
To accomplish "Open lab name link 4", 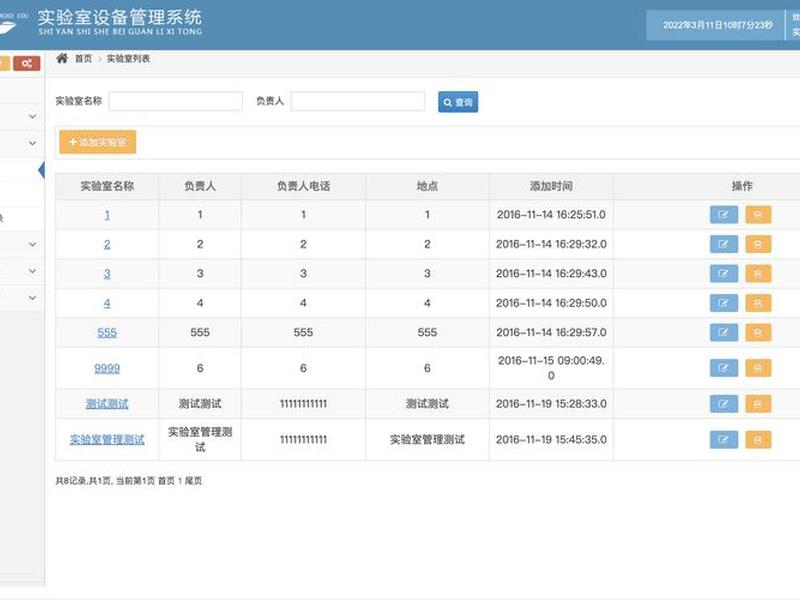I will click(x=107, y=303).
